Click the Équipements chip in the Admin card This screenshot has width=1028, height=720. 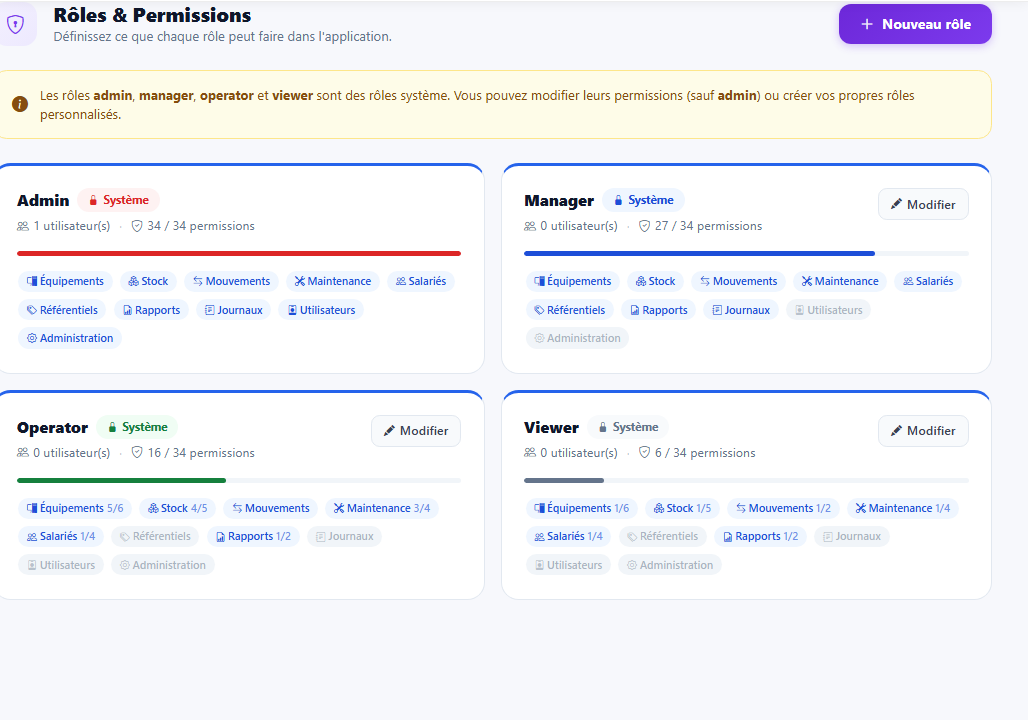[65, 281]
